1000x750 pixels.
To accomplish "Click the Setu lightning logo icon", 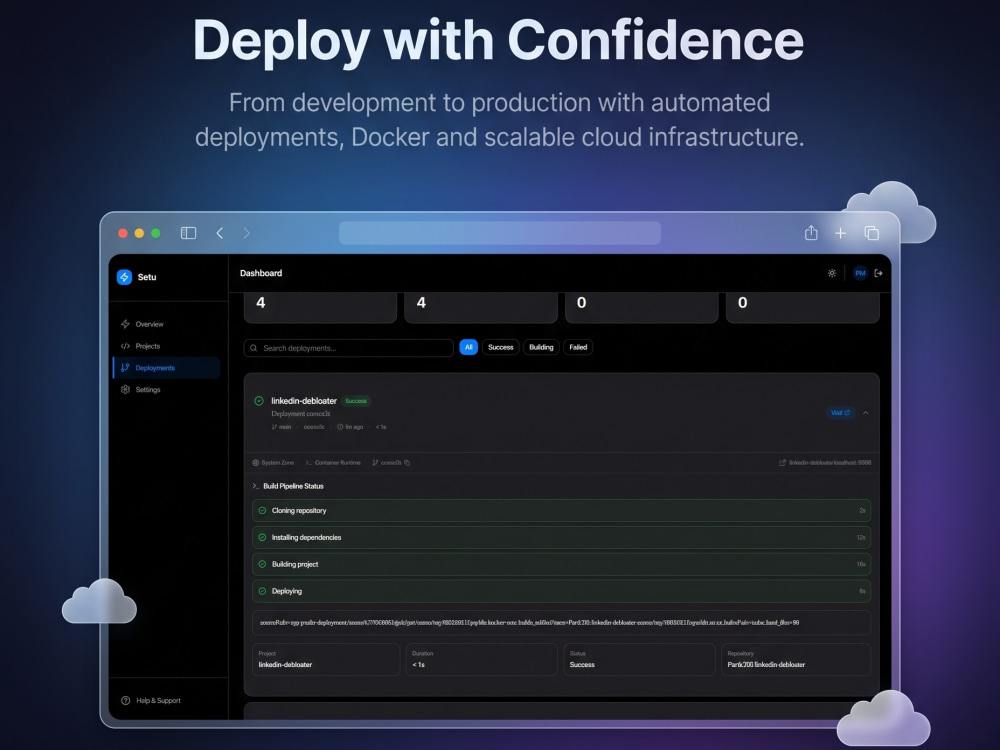I will [x=124, y=277].
